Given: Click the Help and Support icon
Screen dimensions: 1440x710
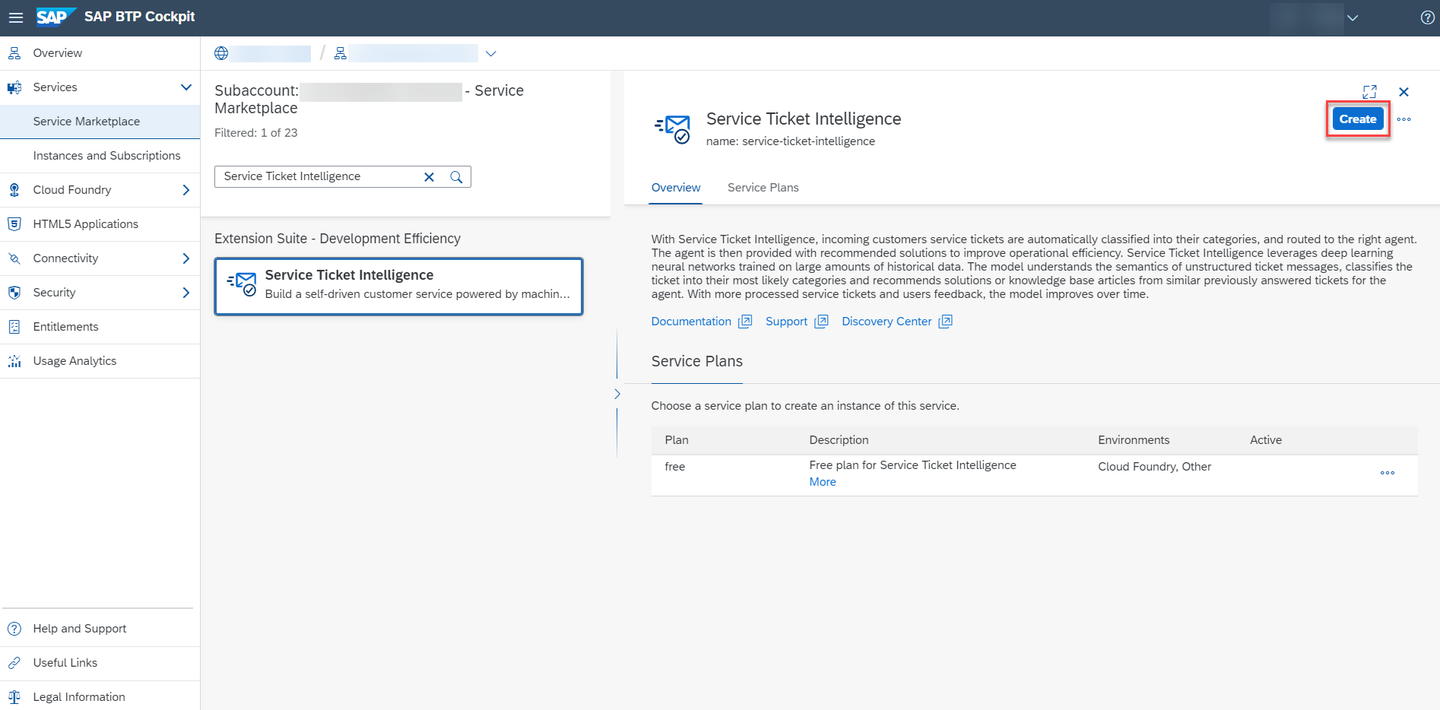Looking at the screenshot, I should point(14,629).
